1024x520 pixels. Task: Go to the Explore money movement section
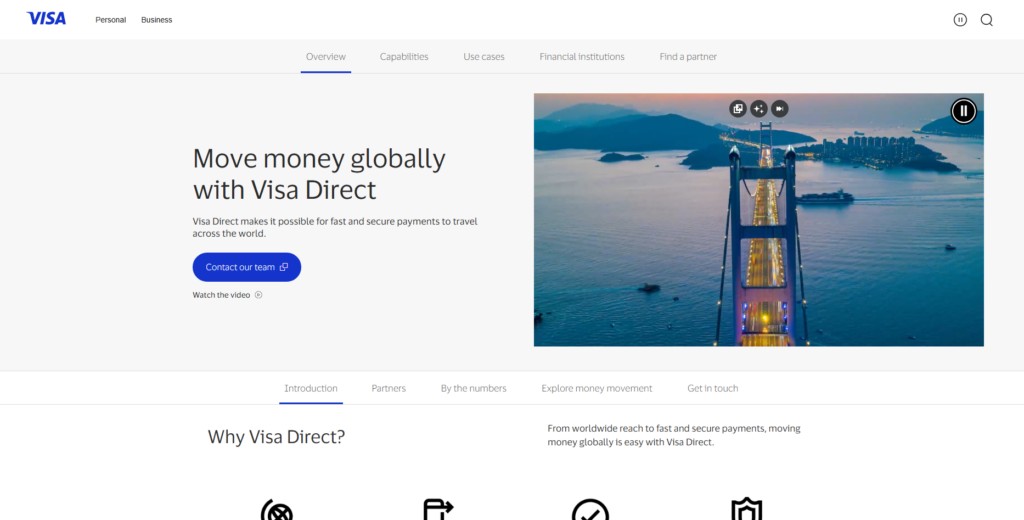597,388
